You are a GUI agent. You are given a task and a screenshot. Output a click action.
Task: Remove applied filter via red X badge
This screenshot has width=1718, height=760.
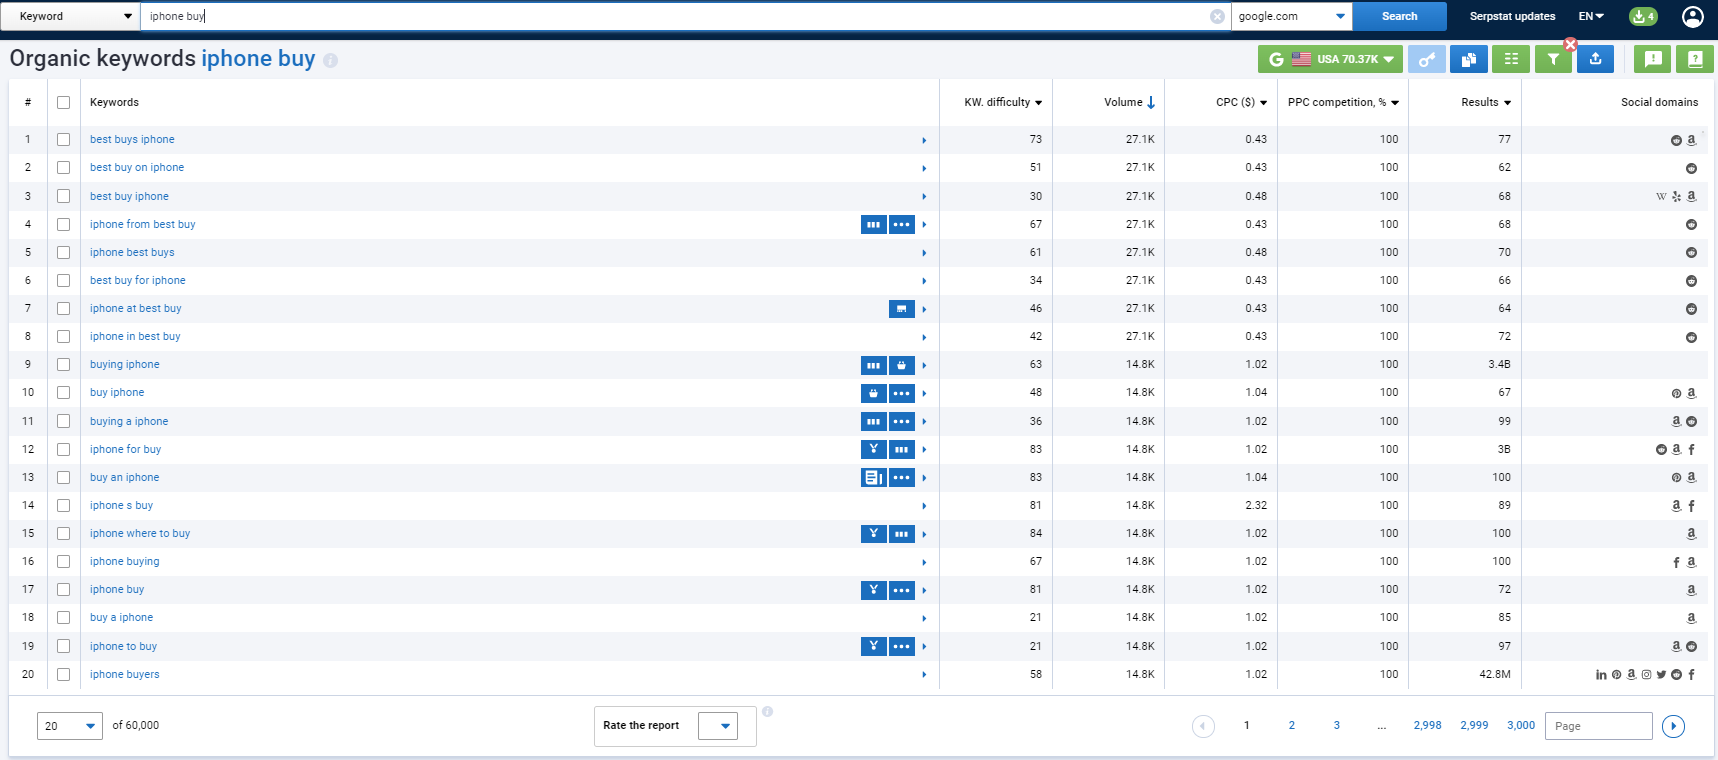1570,44
